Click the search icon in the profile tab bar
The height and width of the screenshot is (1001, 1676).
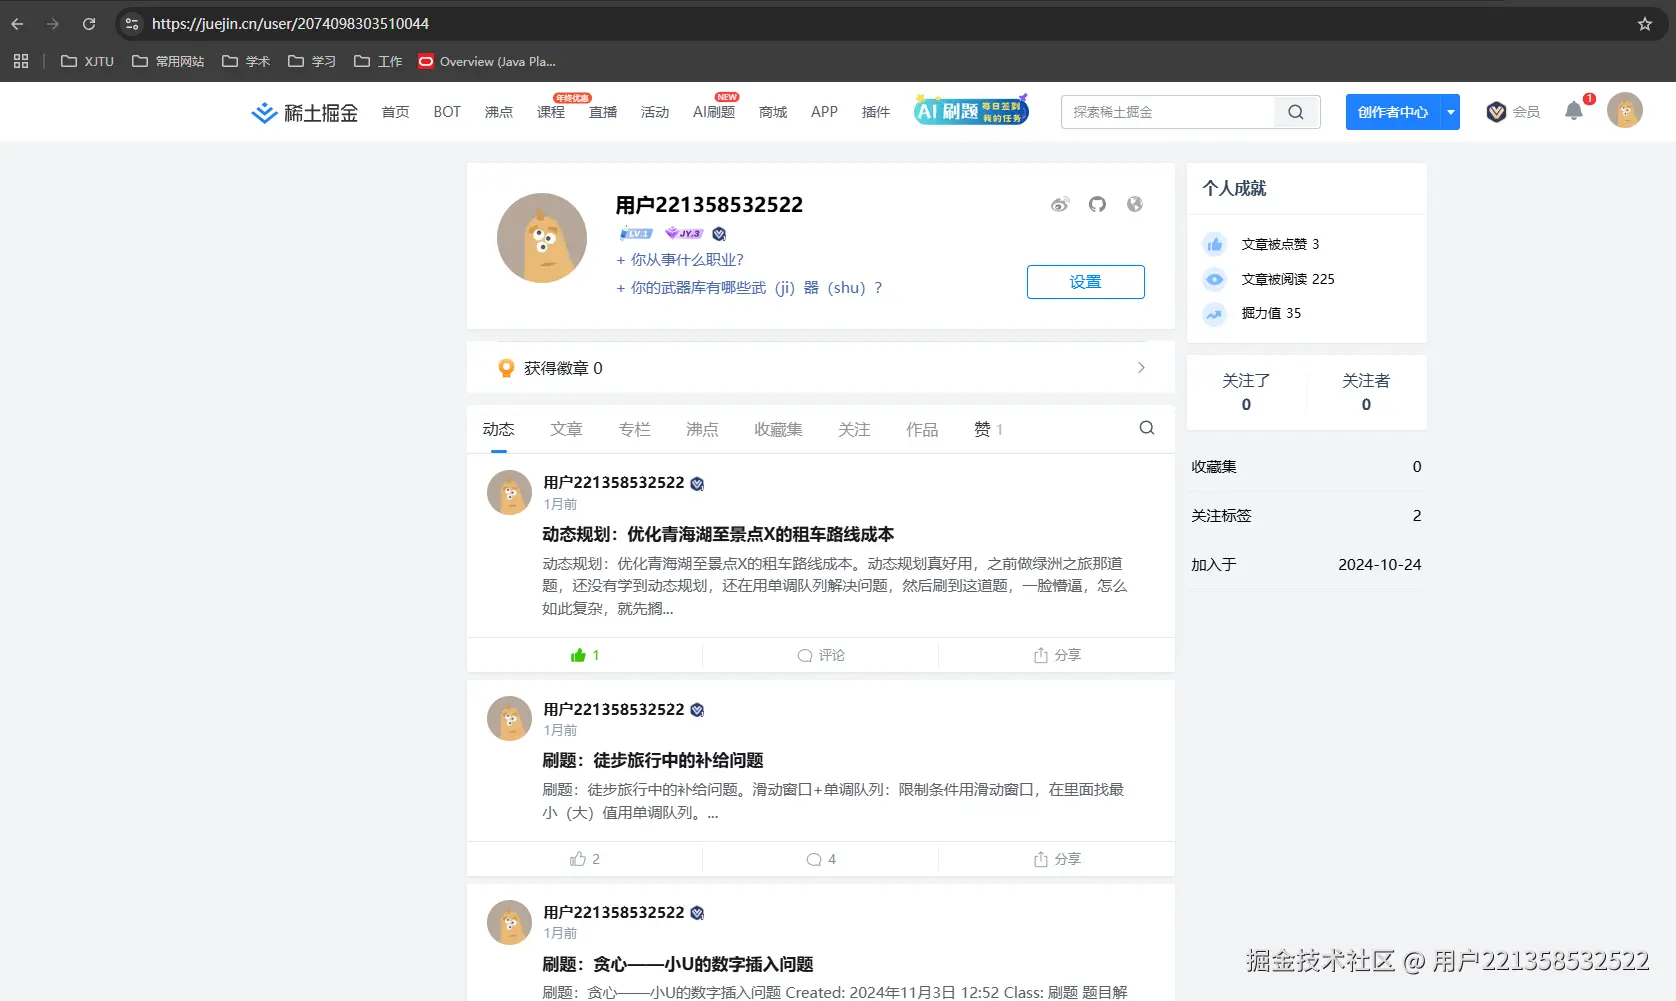pyautogui.click(x=1146, y=428)
